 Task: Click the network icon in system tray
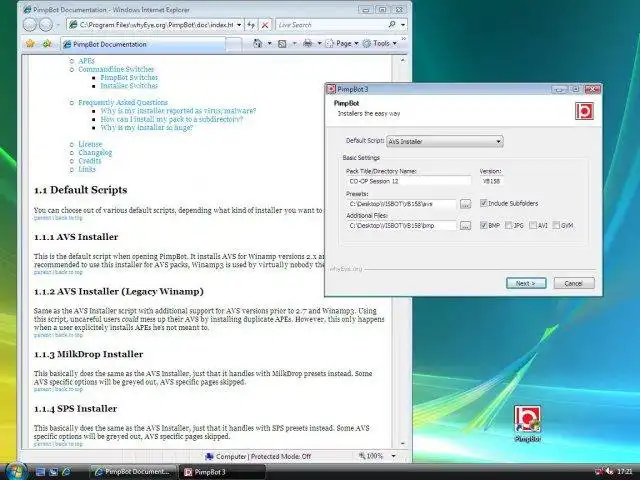[599, 472]
